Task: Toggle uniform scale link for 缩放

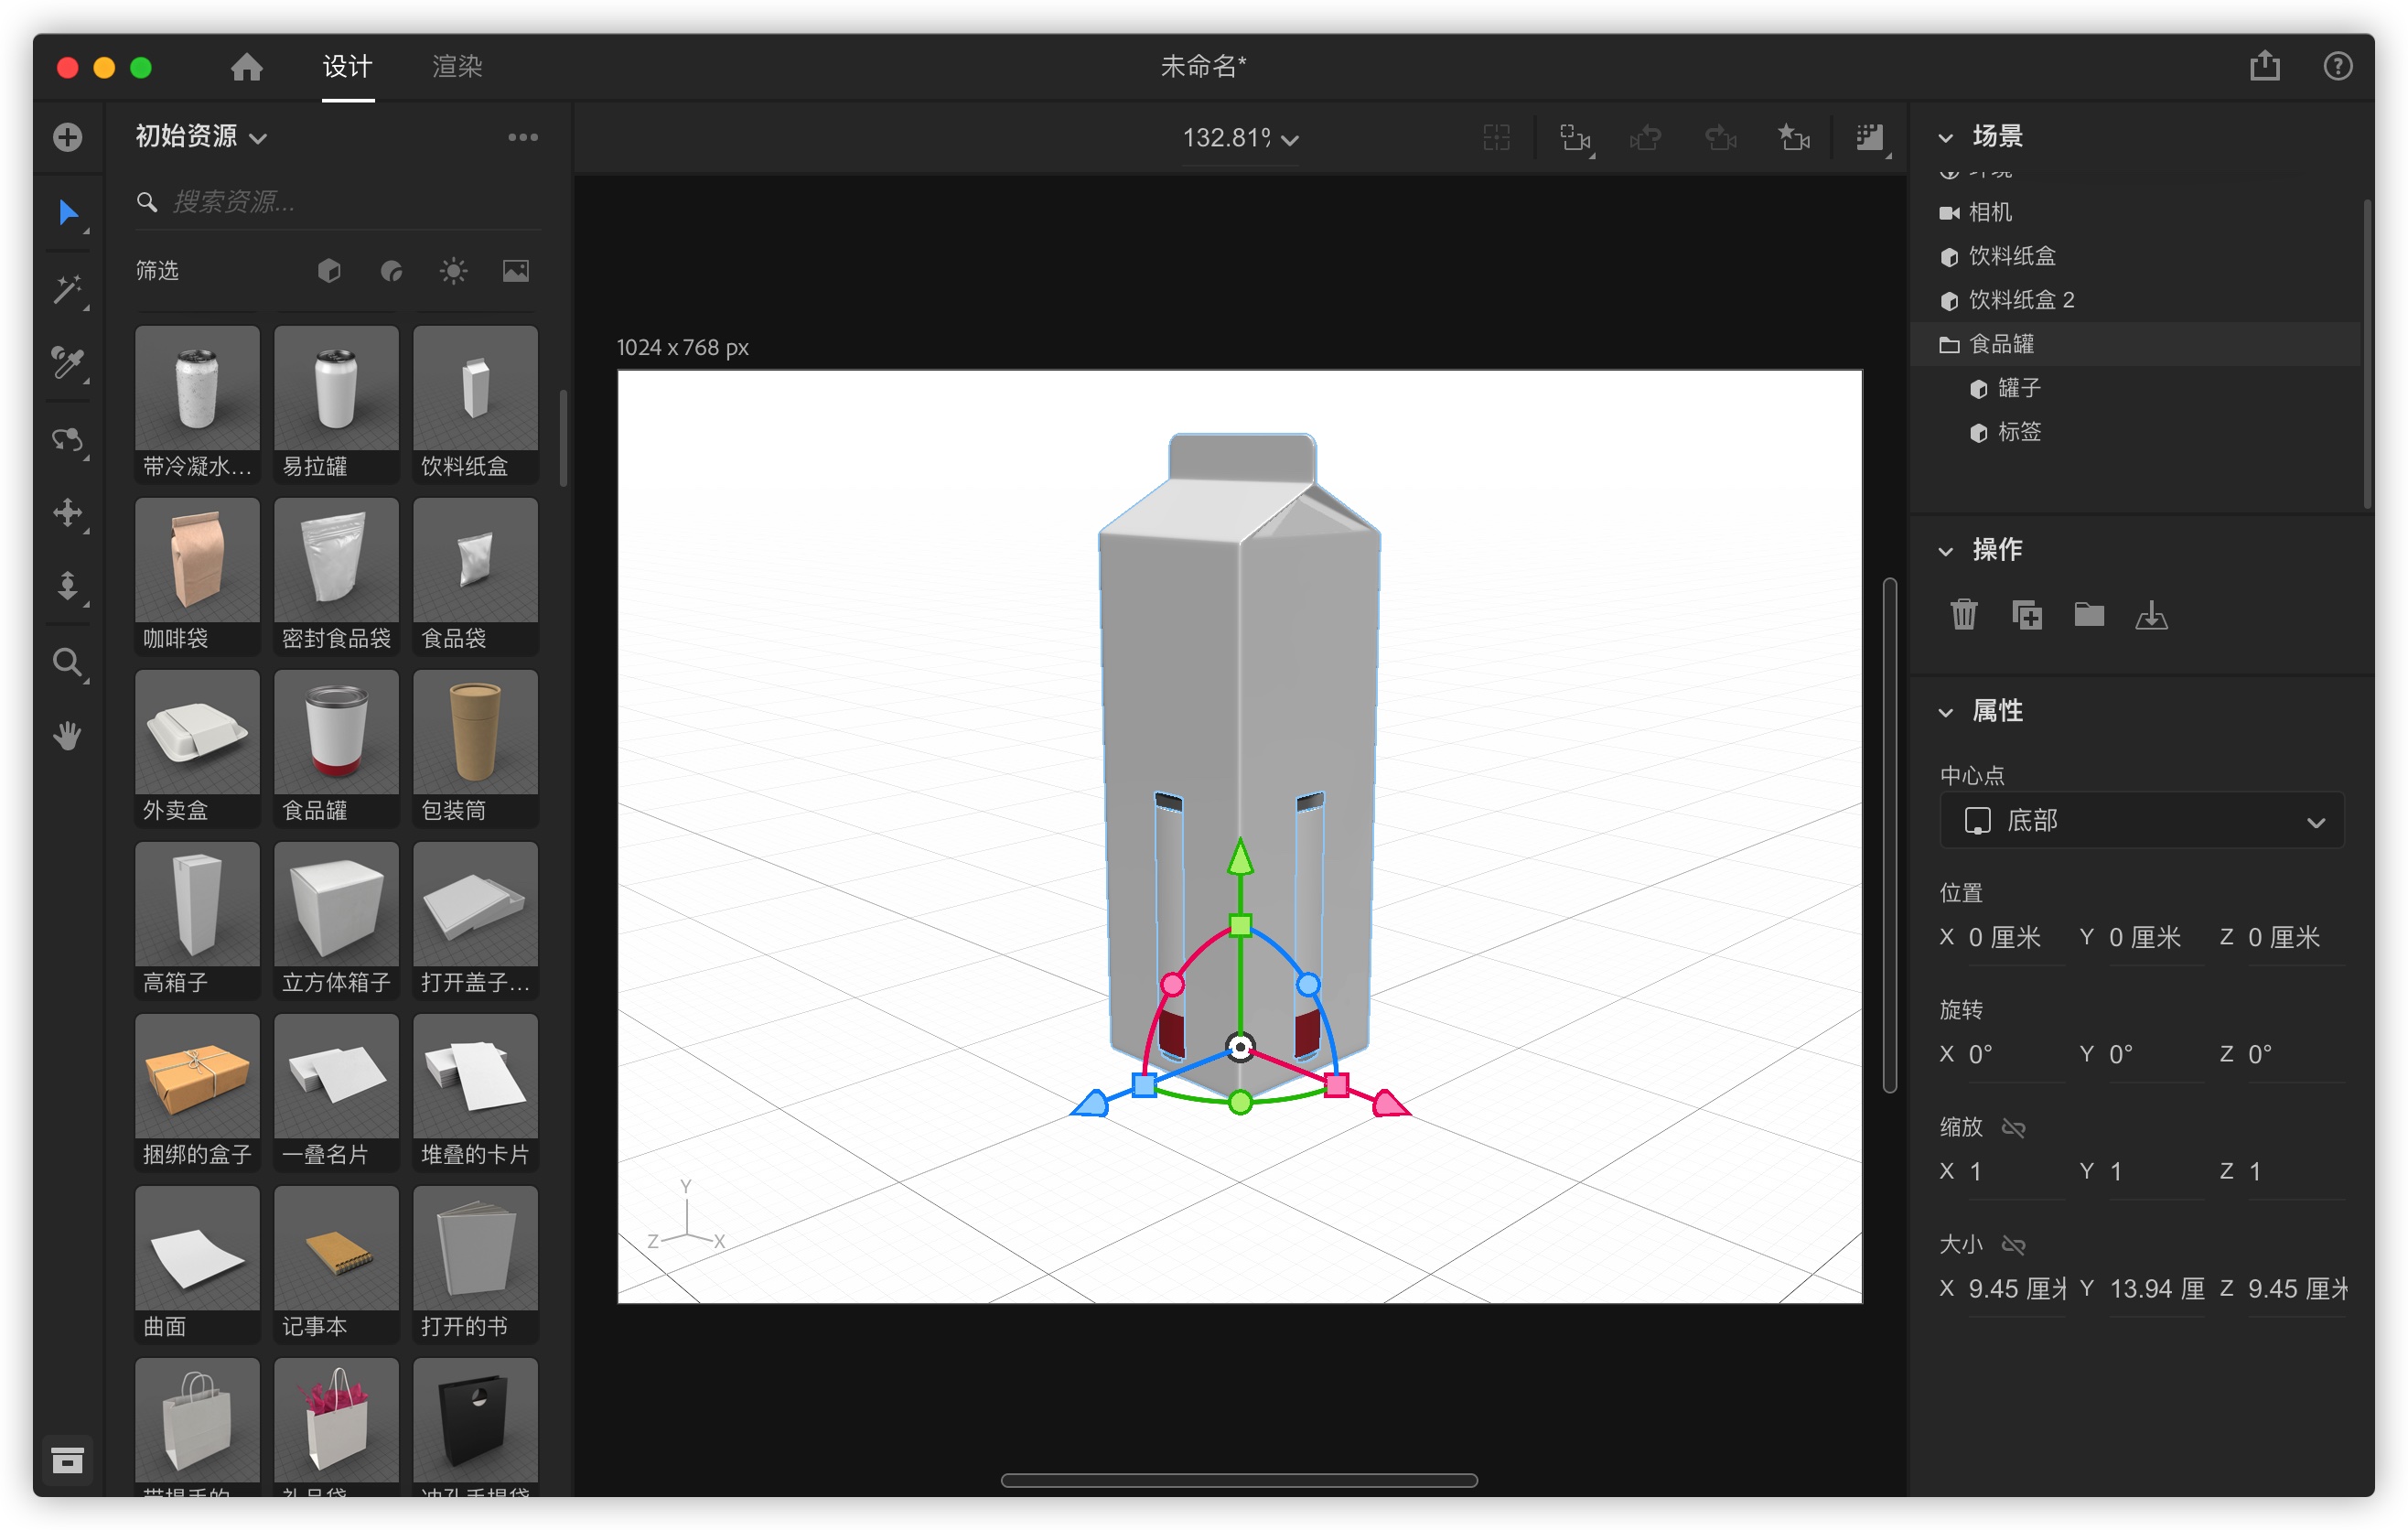Action: 2013,1127
